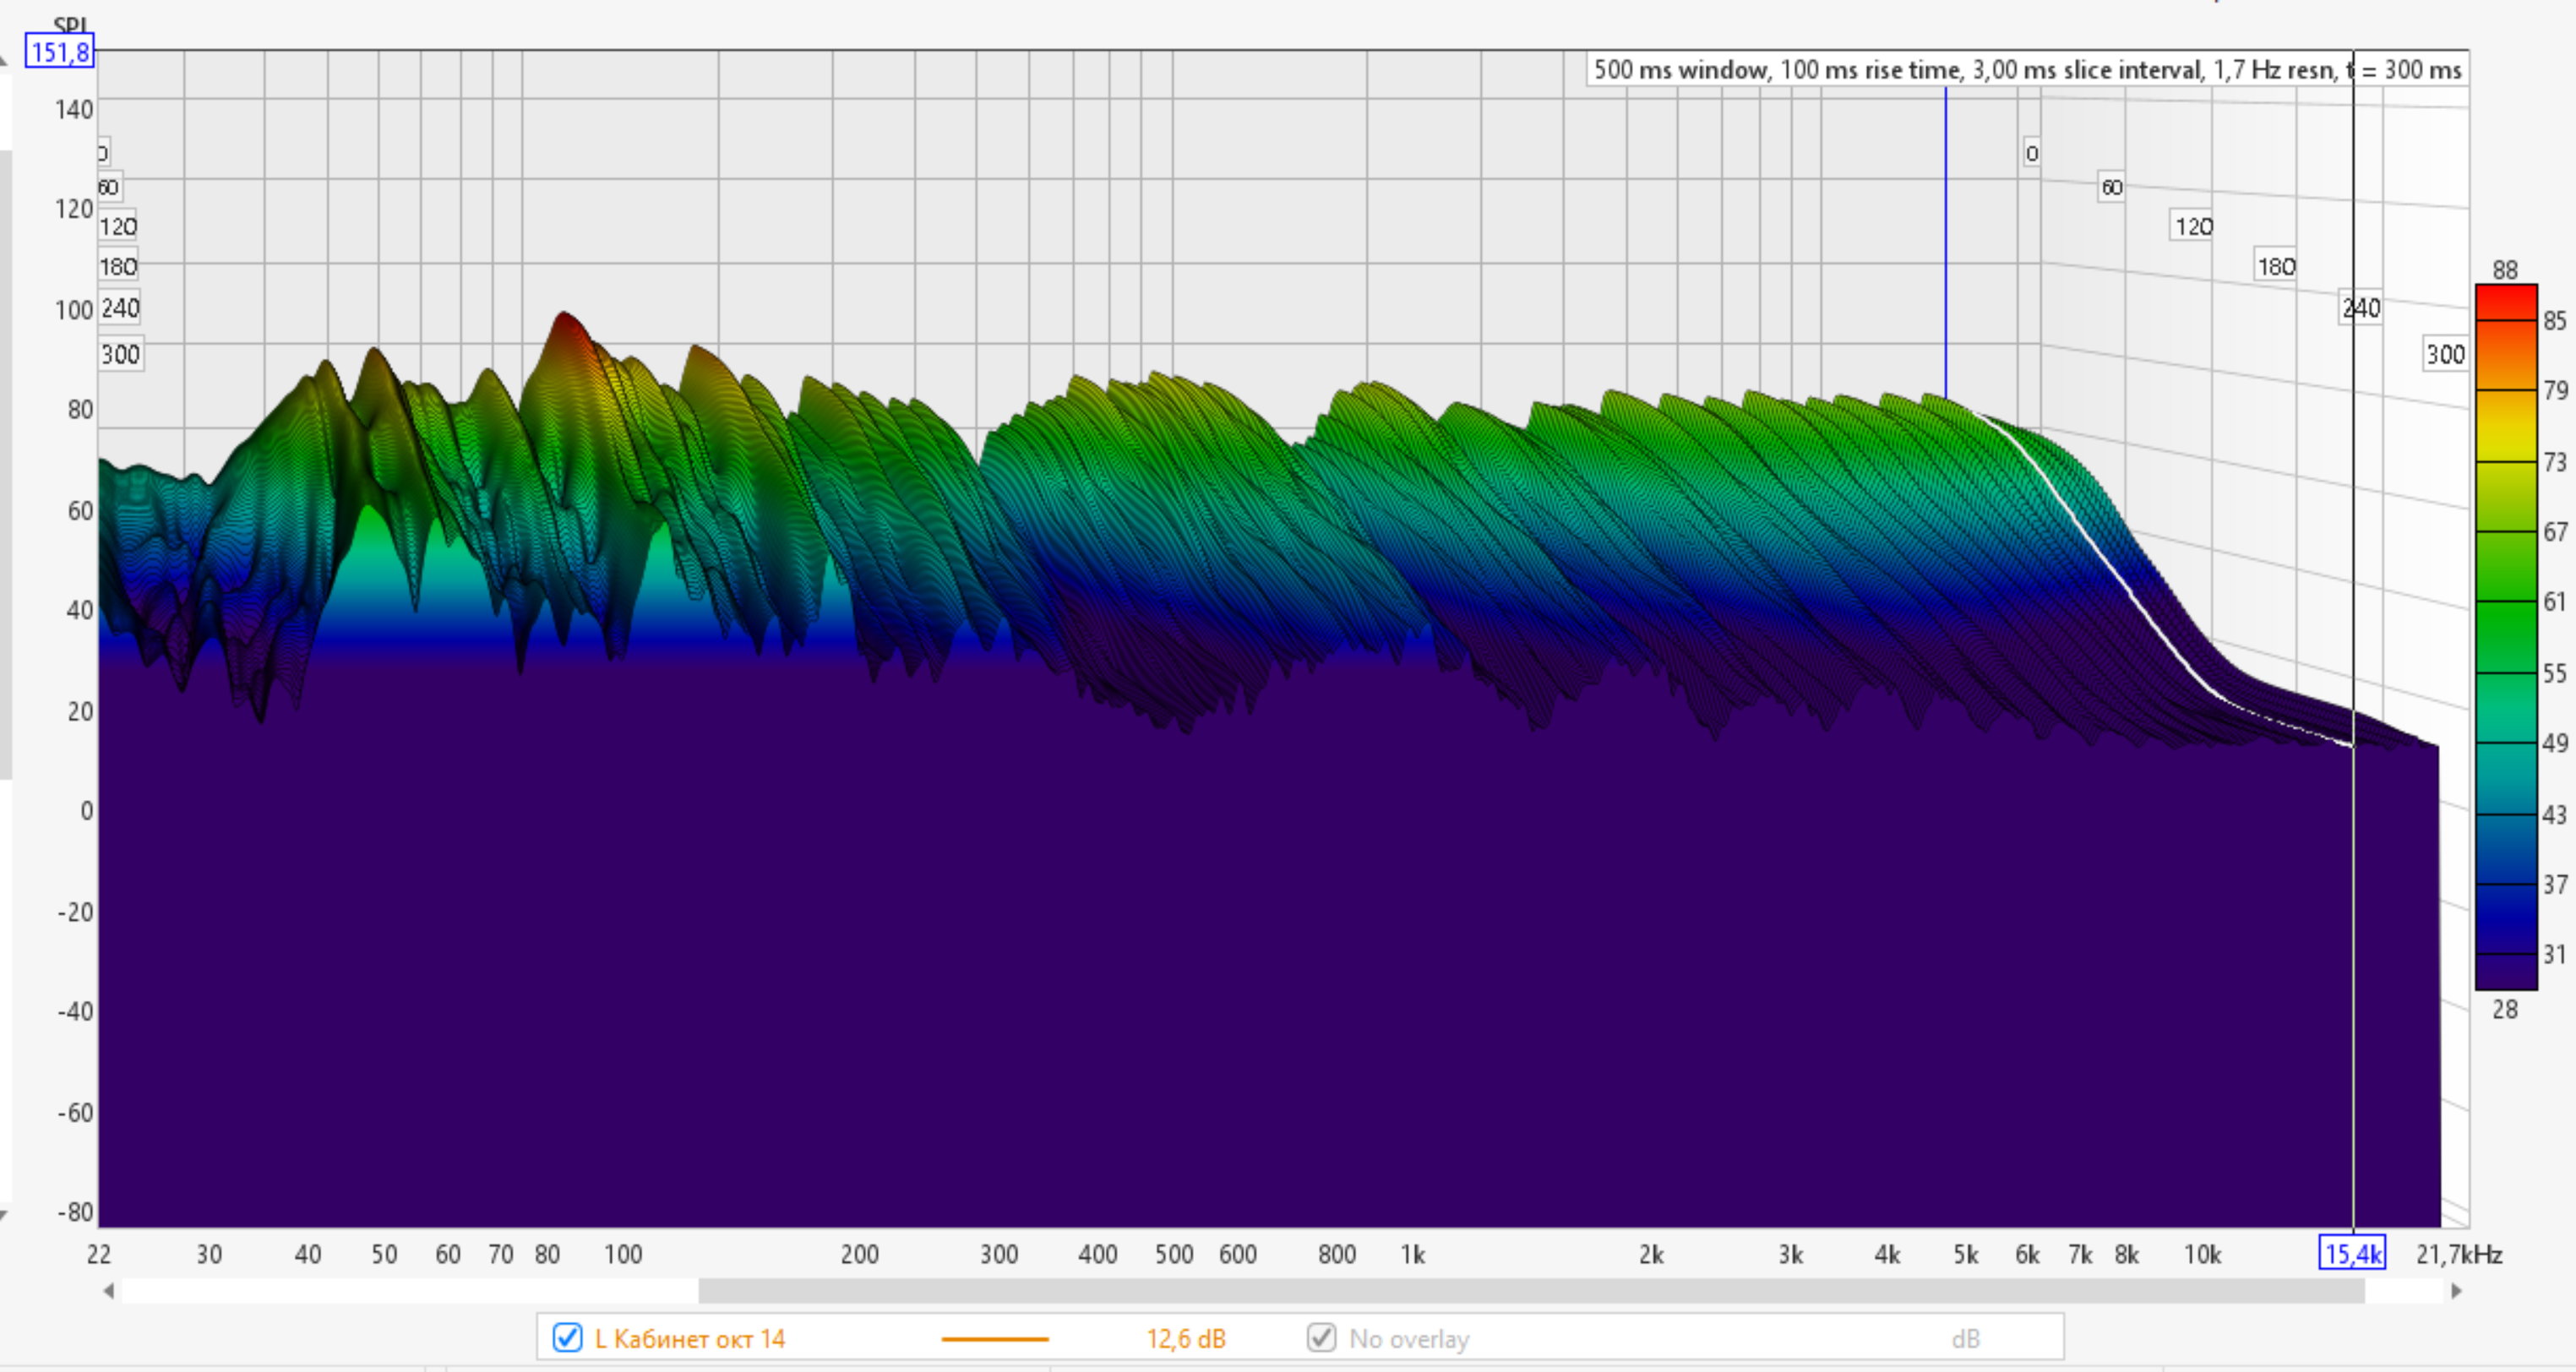Click the 300 ms time label on right axis

(x=2445, y=354)
